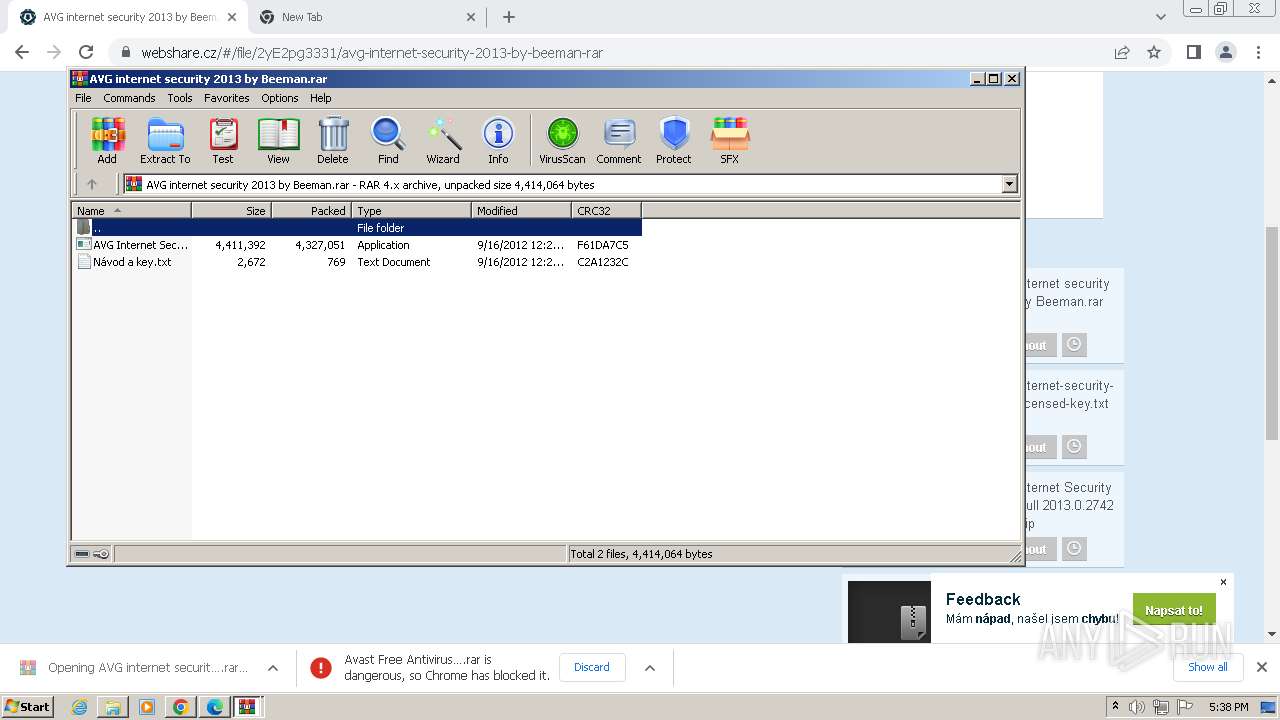The height and width of the screenshot is (720, 1280).
Task: Open the Comment toolbar tool
Action: pyautogui.click(x=619, y=140)
